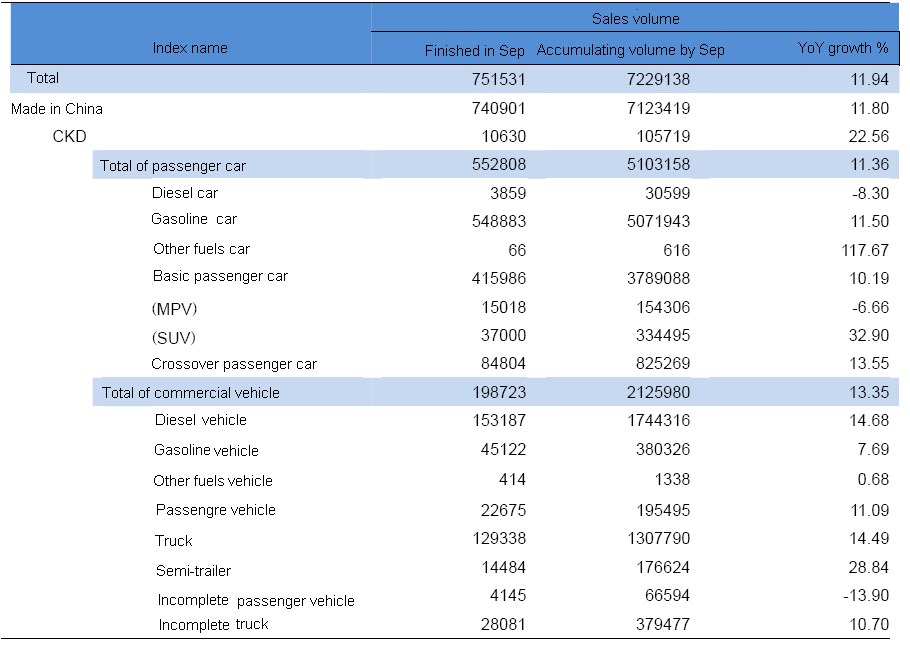910x655 pixels.
Task: Select the Crossover passenger car label
Action: pos(234,364)
